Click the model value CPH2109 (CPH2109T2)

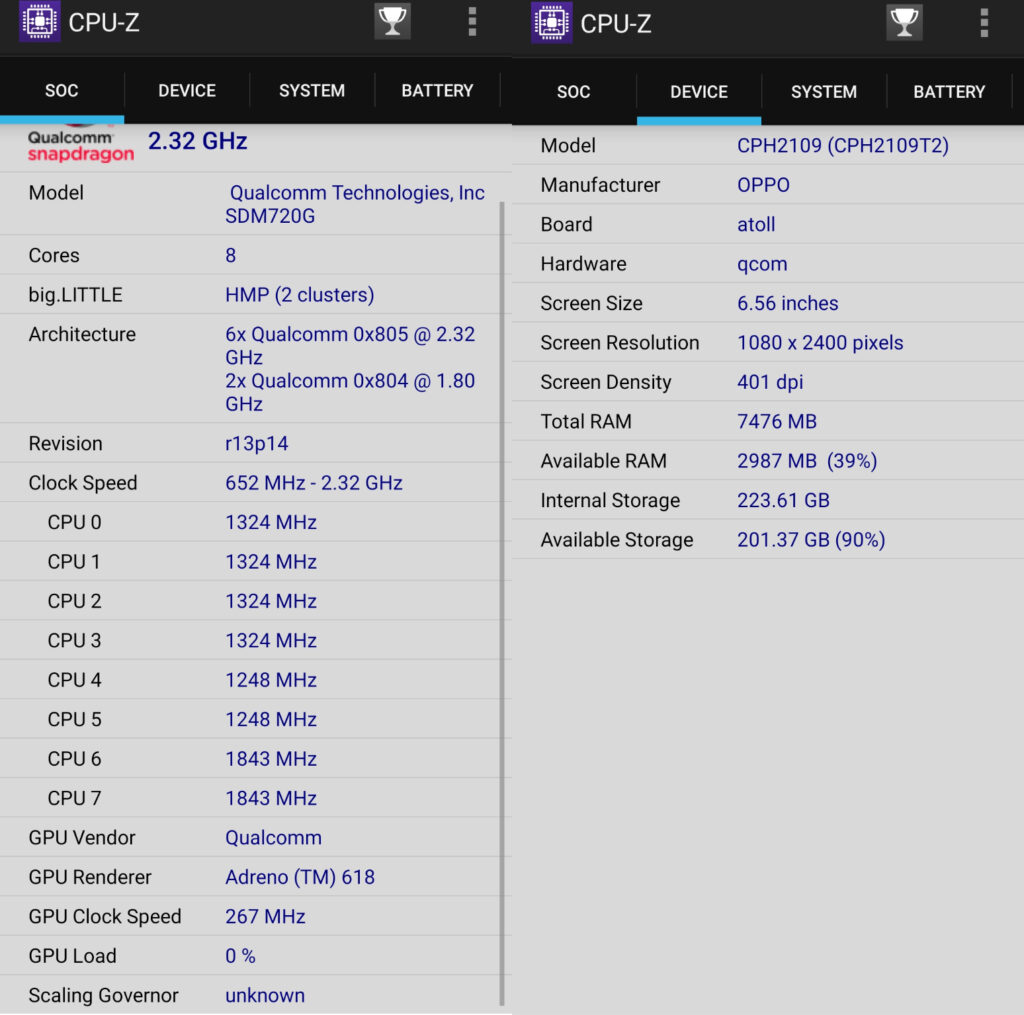pos(842,145)
